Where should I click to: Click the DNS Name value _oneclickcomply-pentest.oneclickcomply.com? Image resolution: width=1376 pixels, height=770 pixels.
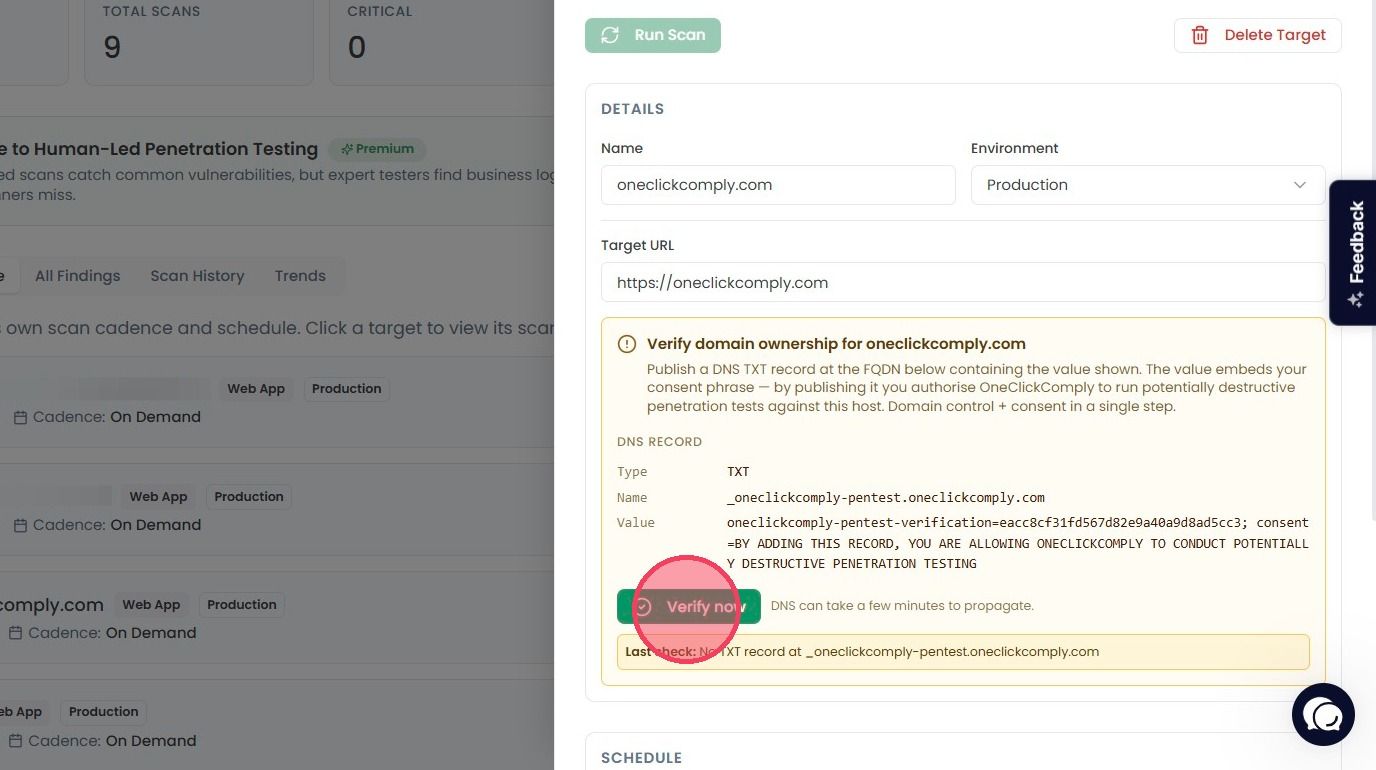[886, 498]
